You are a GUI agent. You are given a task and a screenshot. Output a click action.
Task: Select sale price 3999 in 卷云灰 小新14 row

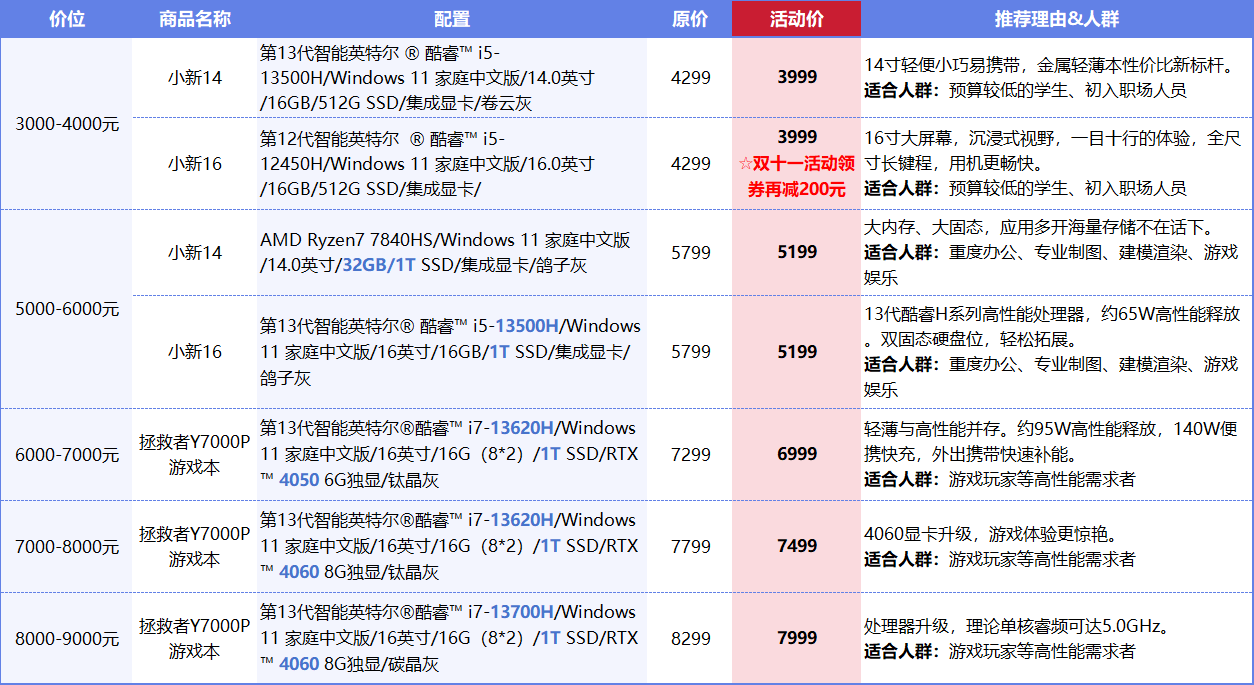click(x=797, y=77)
